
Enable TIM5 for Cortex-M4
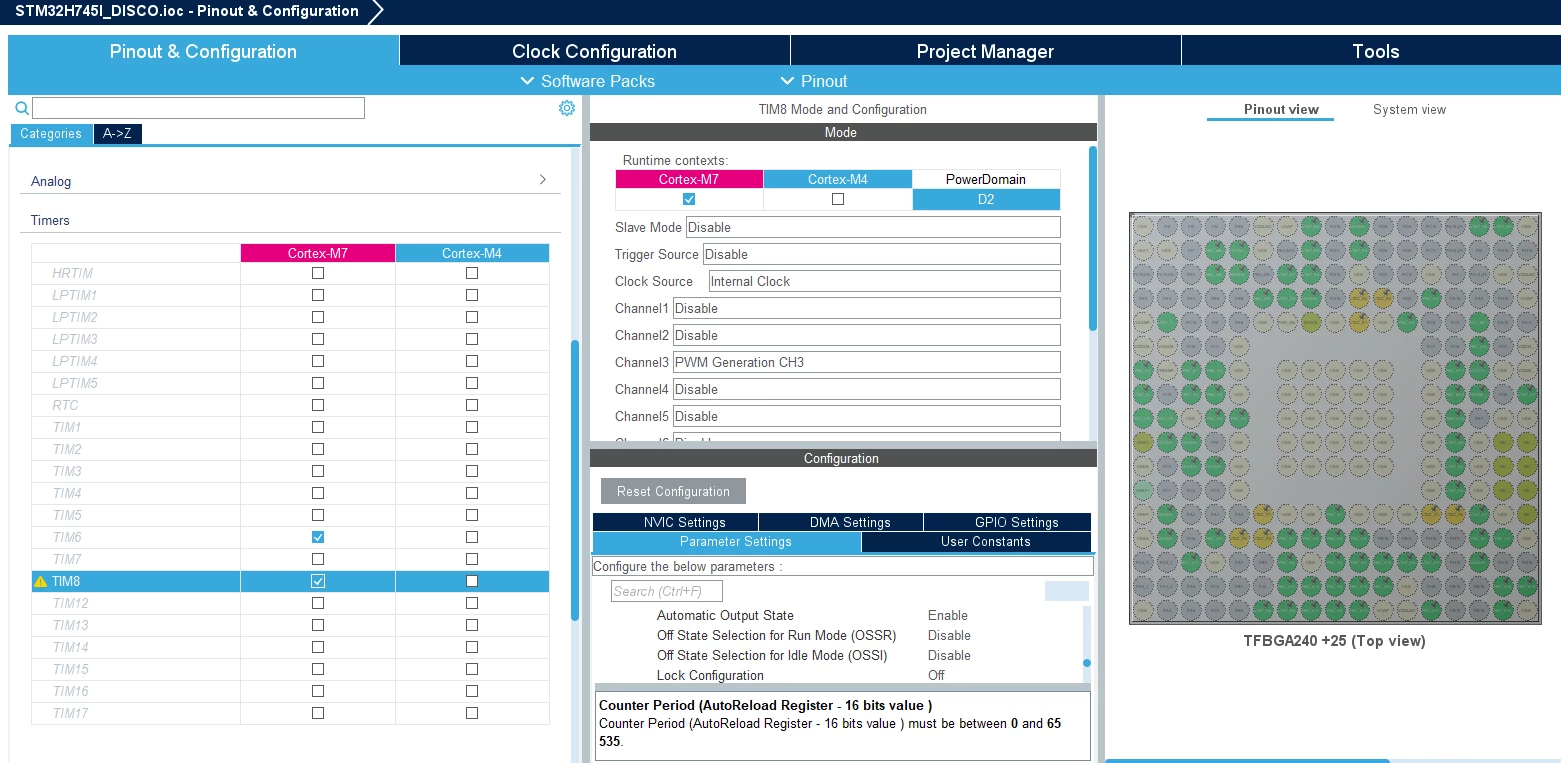472,515
